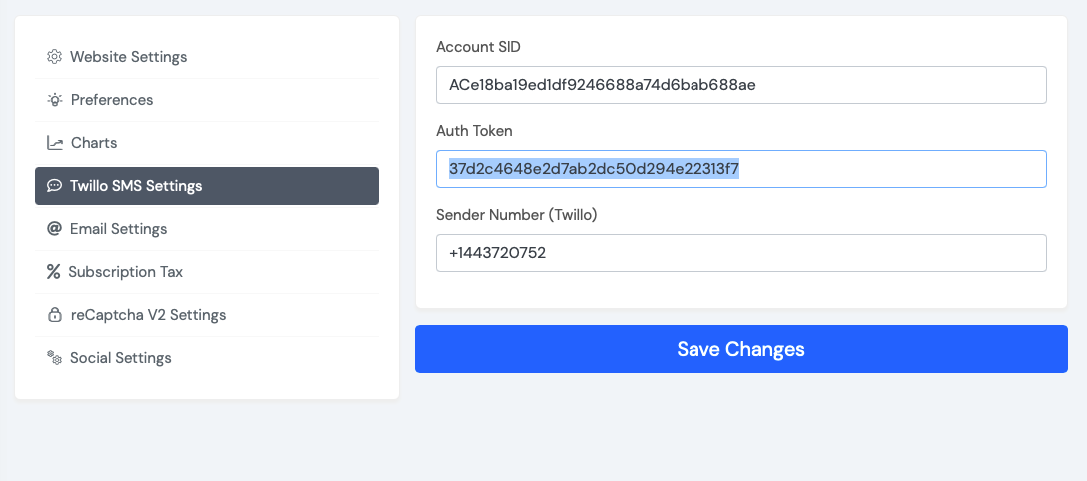Select Twillo SMS Settings menu item
Image resolution: width=1087 pixels, height=481 pixels.
coord(207,186)
